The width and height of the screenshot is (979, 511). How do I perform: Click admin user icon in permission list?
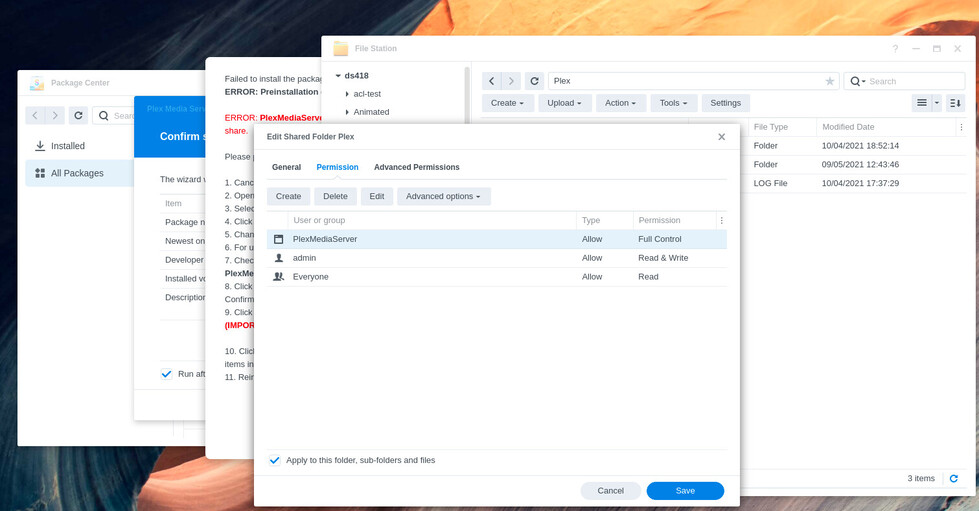pos(278,258)
